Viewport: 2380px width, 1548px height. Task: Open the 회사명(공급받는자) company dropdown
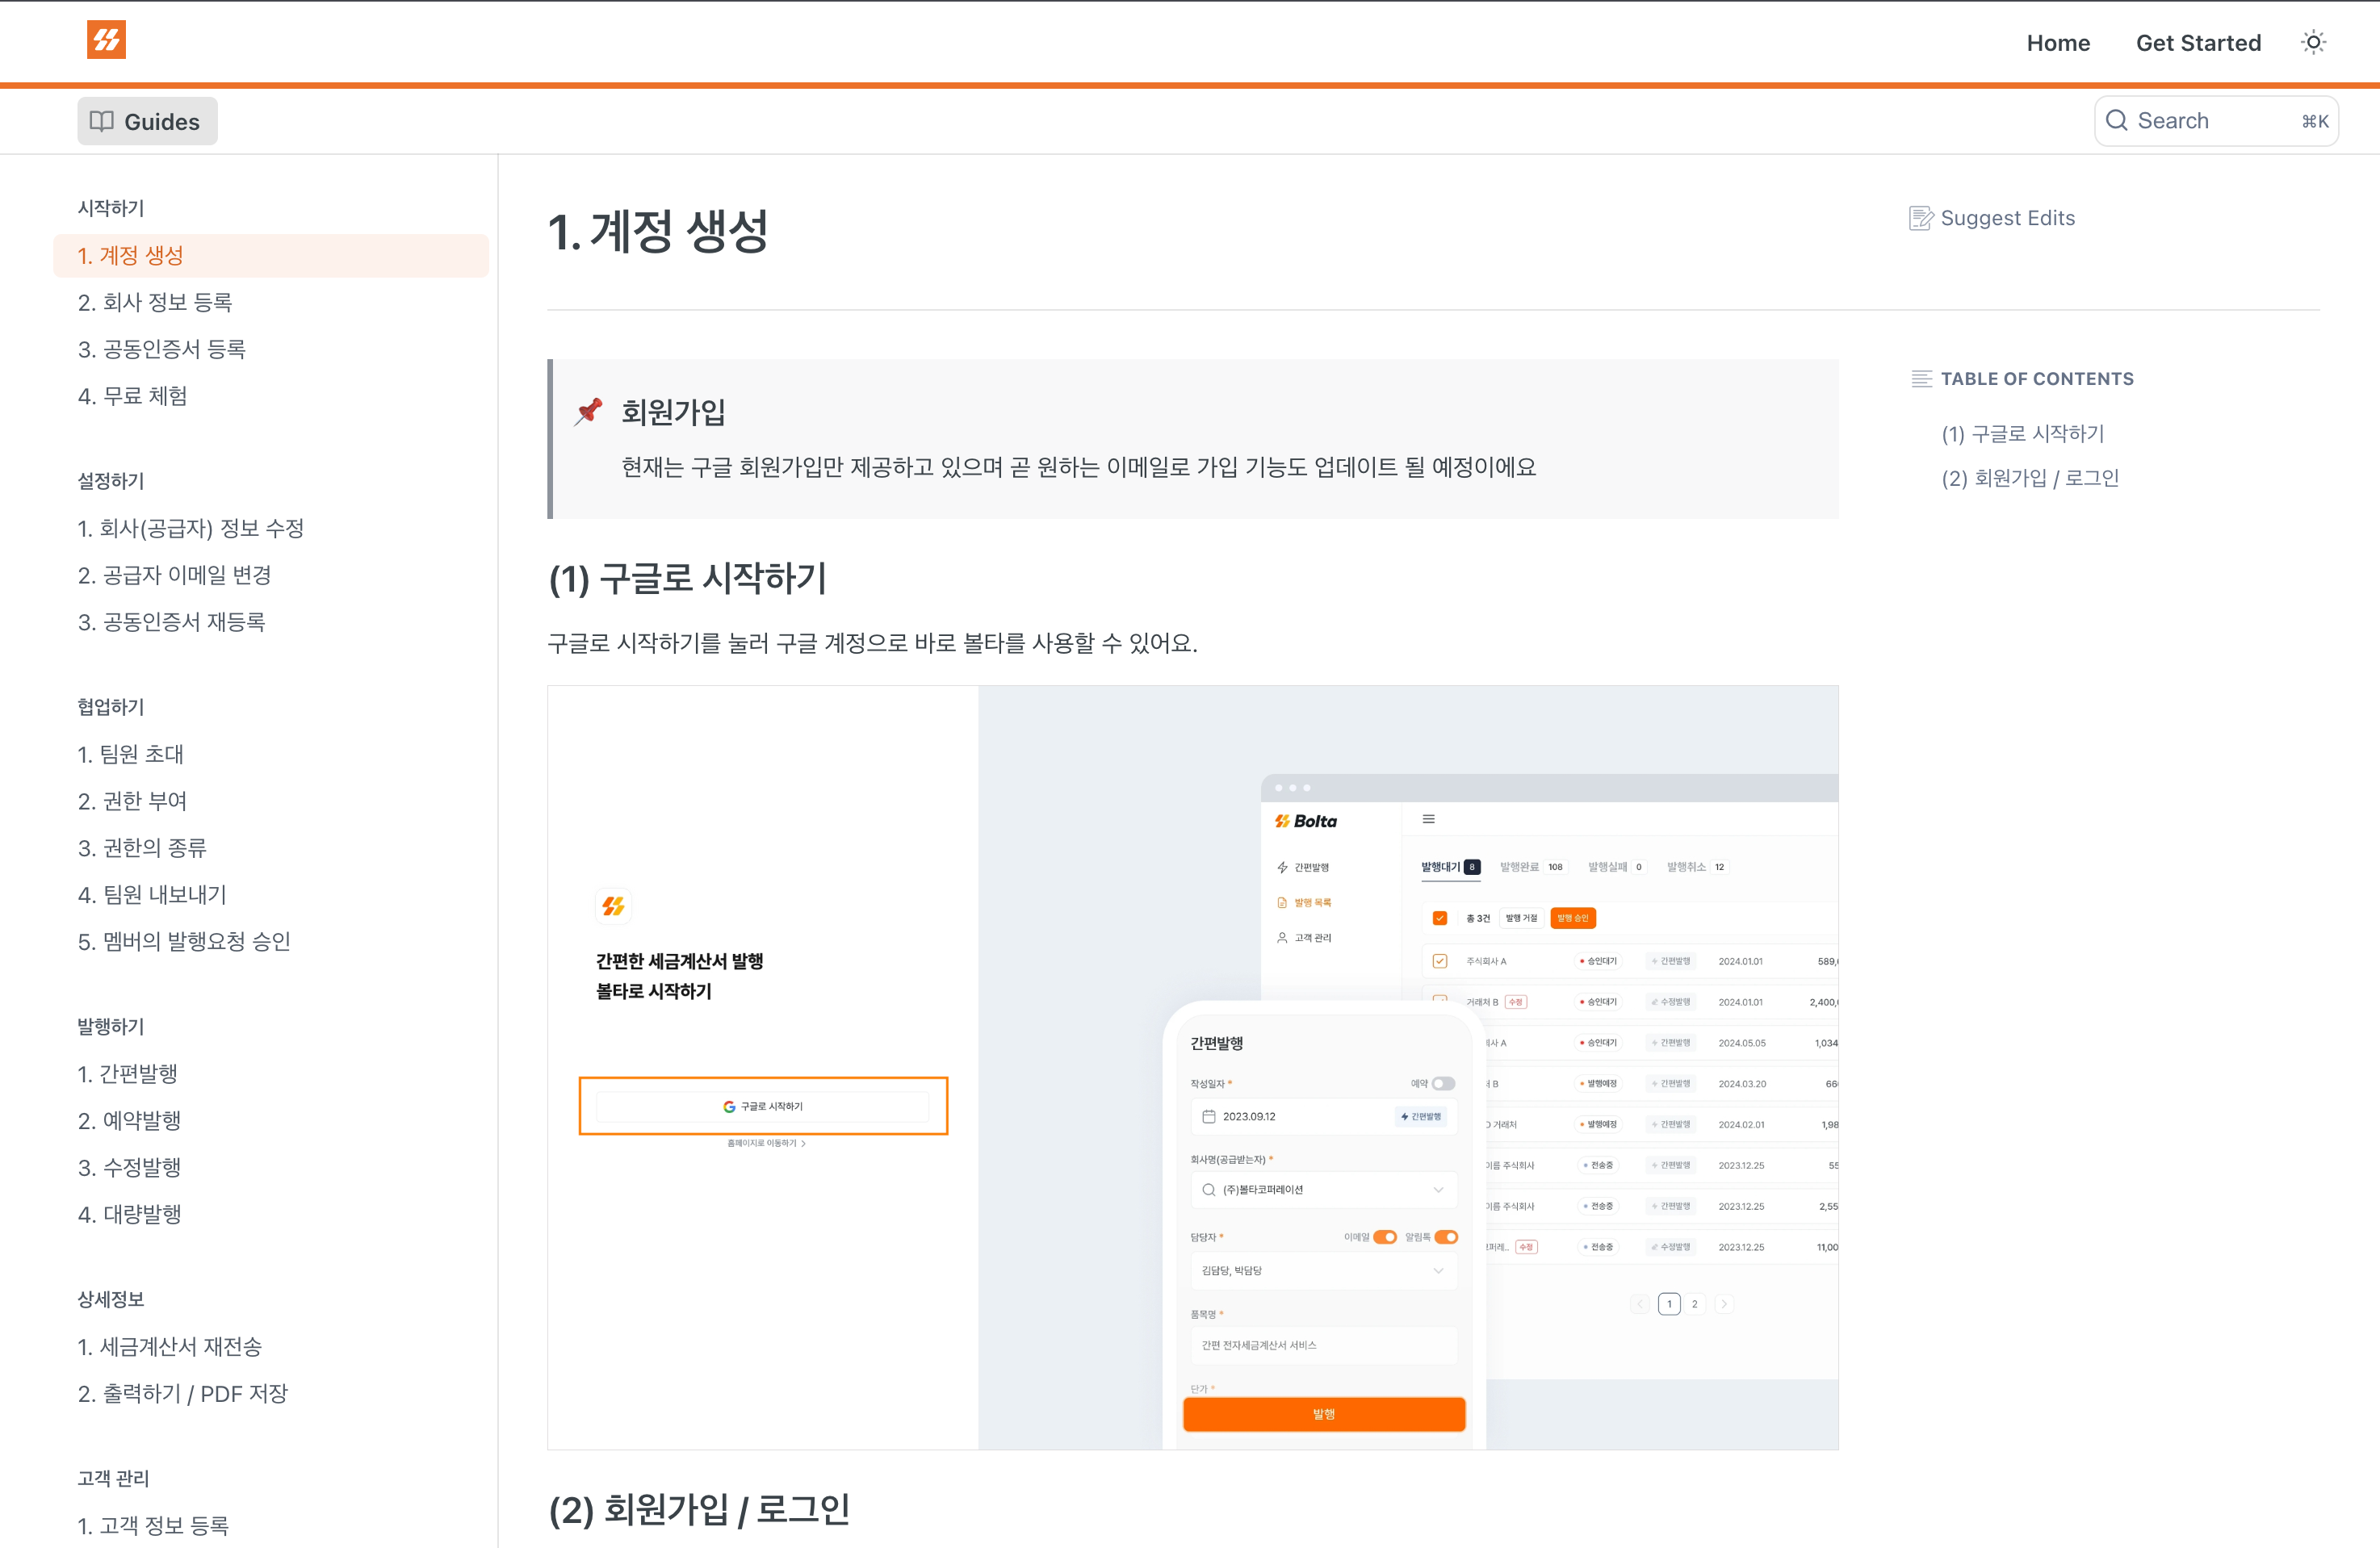pos(1438,1189)
